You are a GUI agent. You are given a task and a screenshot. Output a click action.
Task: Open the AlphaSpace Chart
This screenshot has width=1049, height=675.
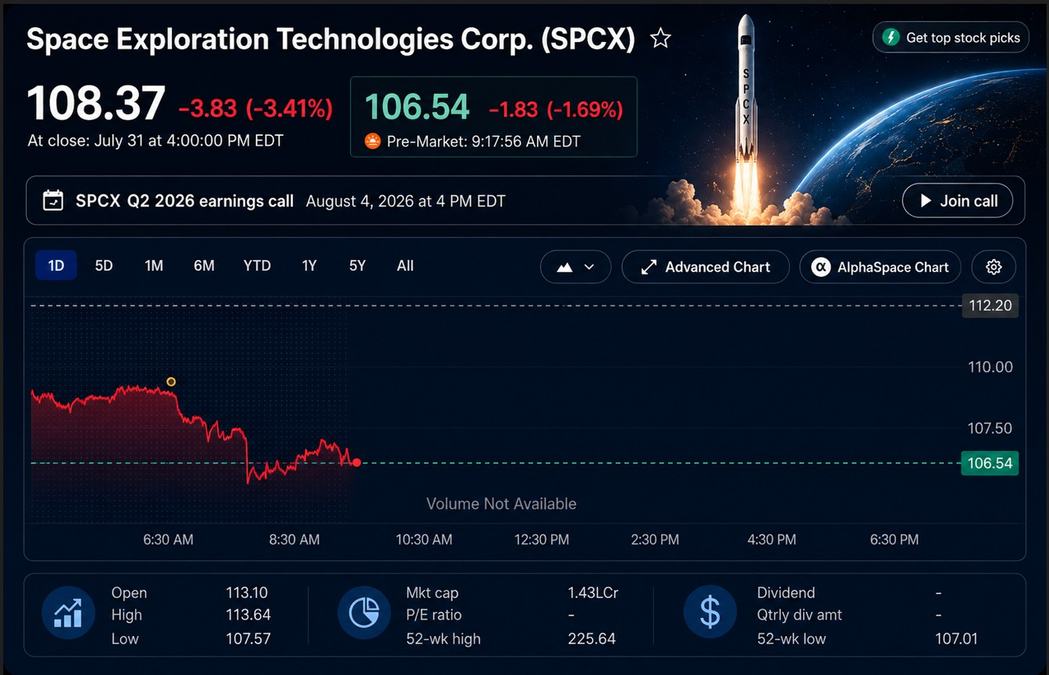pos(880,267)
